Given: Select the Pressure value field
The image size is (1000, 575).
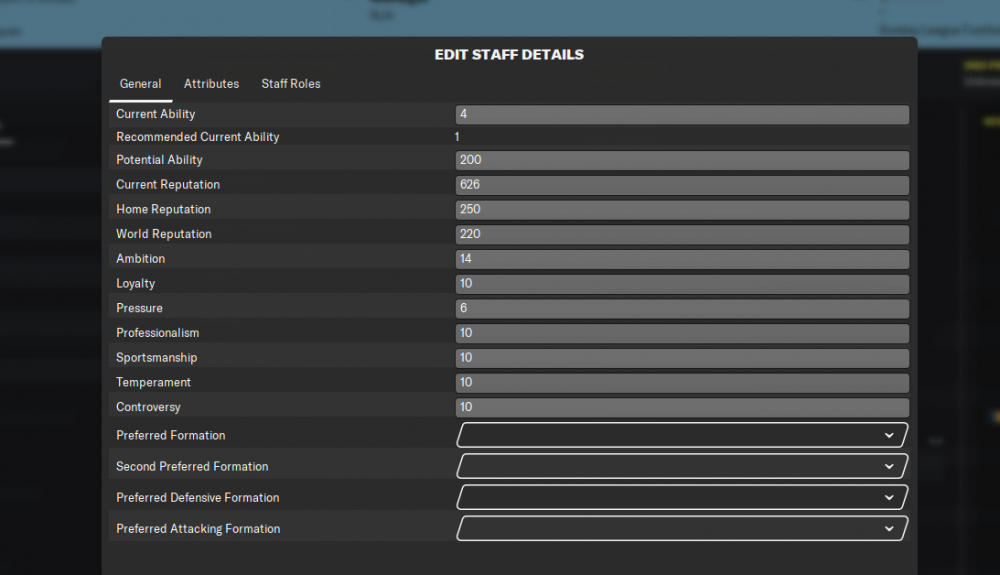Looking at the screenshot, I should [x=682, y=309].
